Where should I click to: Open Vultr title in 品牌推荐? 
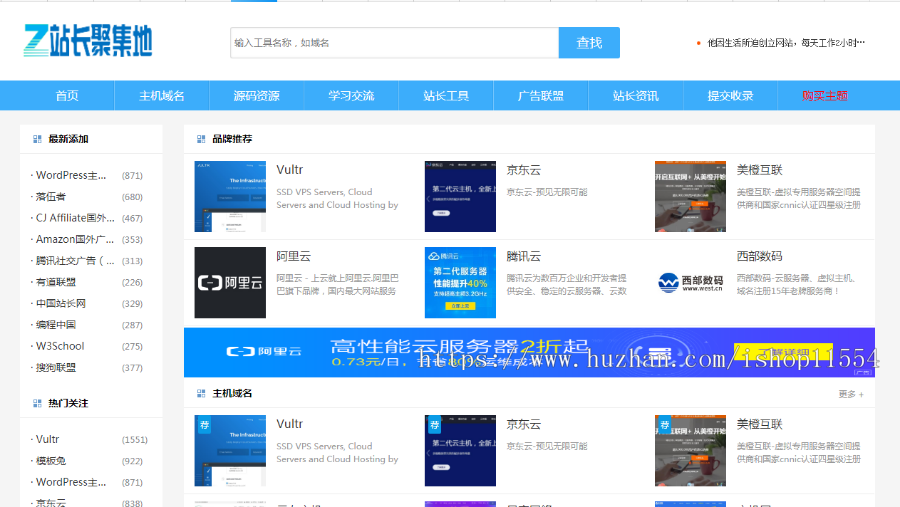289,170
